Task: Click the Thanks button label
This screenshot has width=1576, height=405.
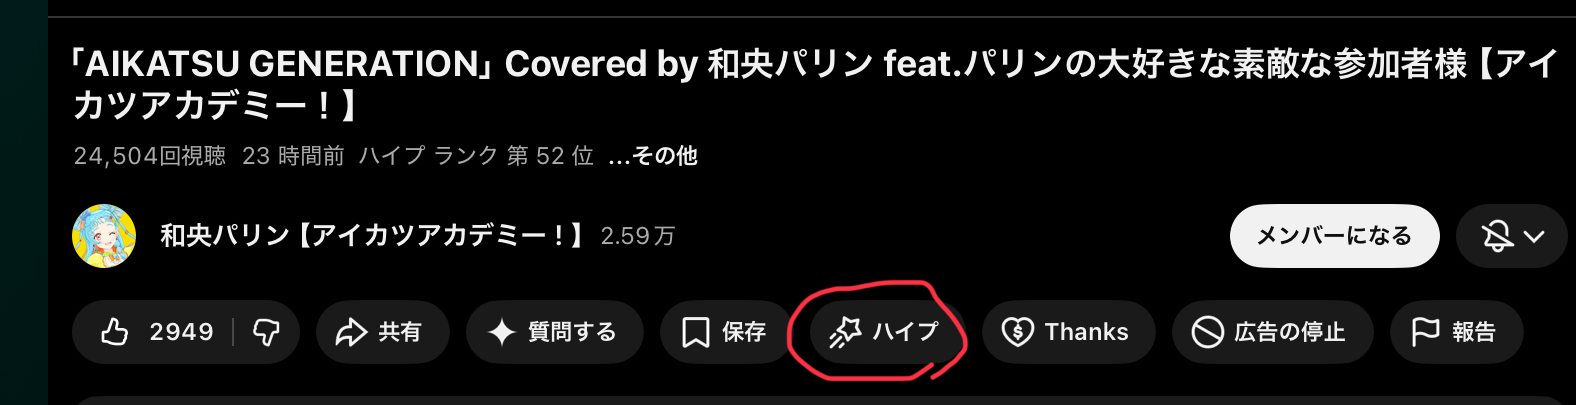Action: point(1086,332)
